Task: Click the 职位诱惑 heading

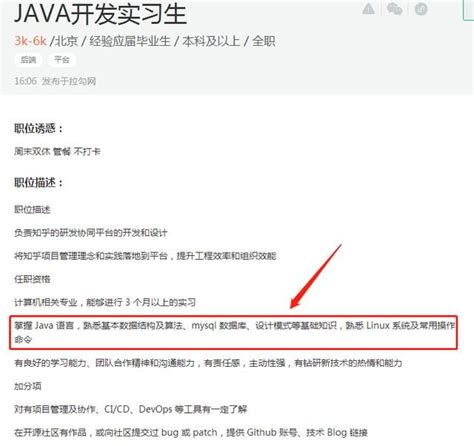Action: coord(38,128)
